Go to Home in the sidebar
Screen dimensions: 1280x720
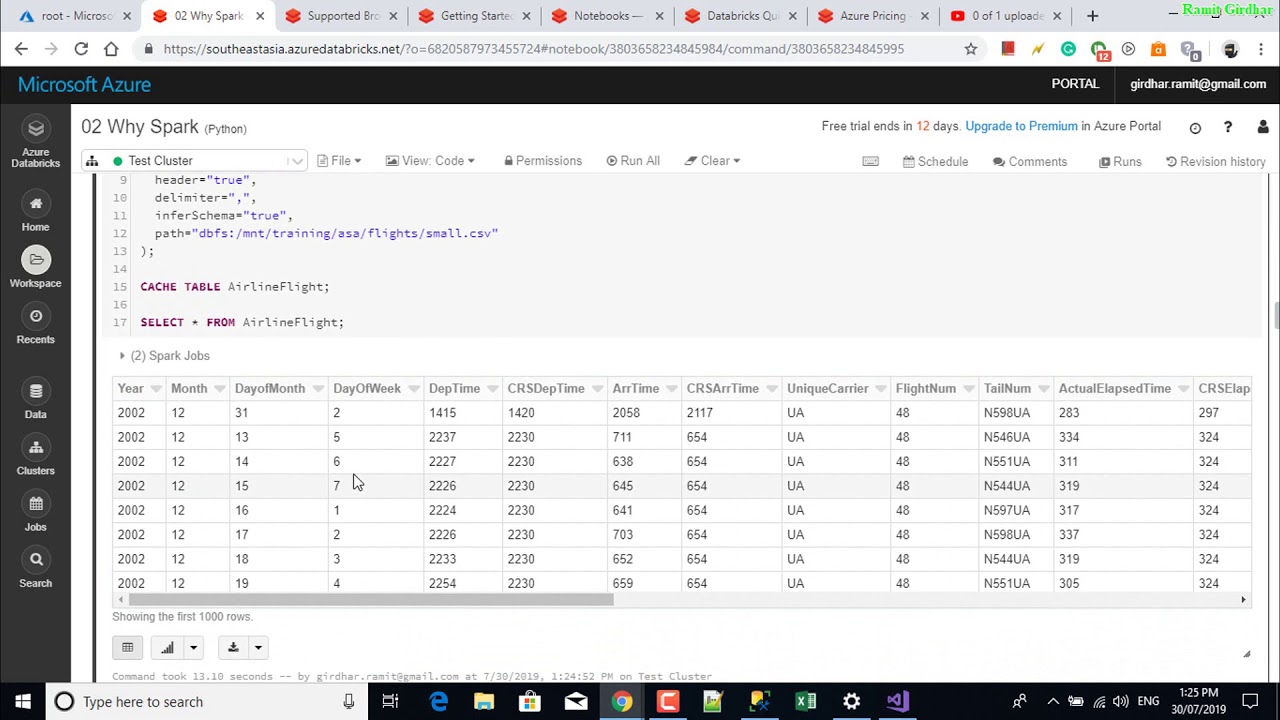[x=36, y=213]
